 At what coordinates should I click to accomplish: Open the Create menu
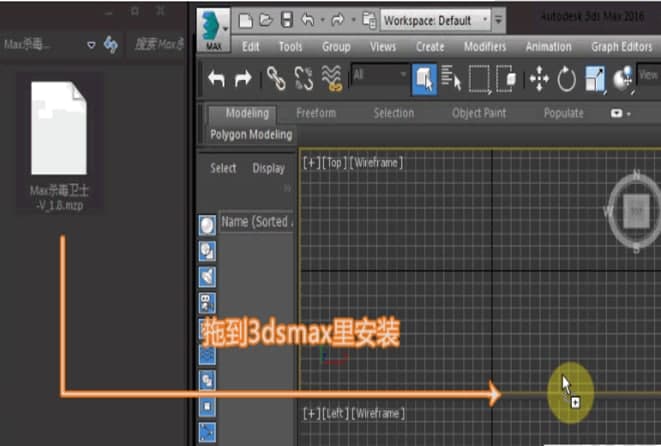click(430, 46)
